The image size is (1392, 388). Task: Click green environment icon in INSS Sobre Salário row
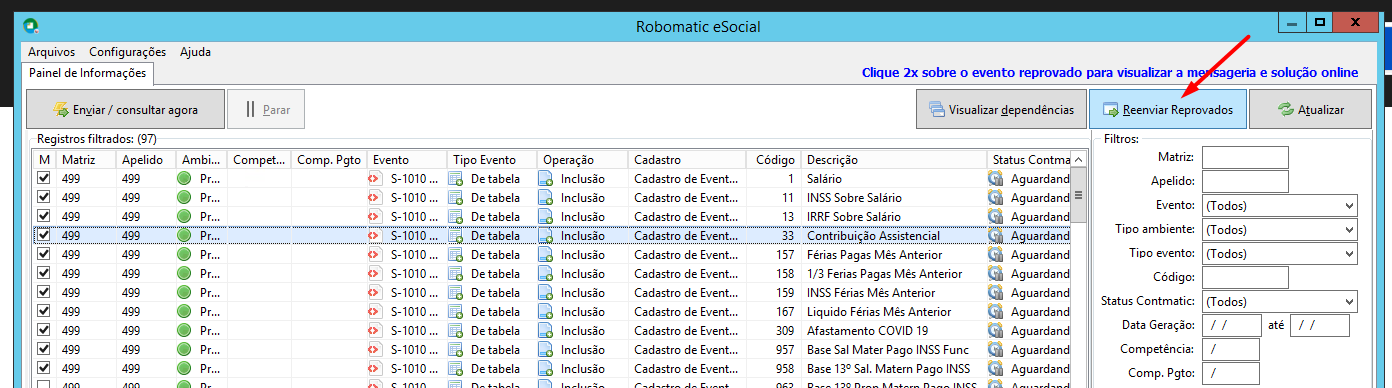tap(184, 197)
